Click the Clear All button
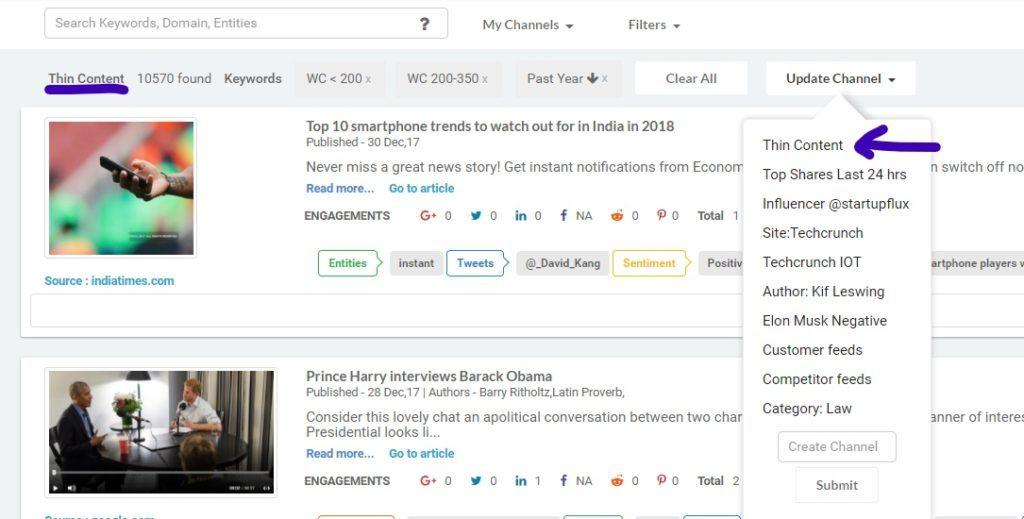The image size is (1024, 519). point(691,78)
